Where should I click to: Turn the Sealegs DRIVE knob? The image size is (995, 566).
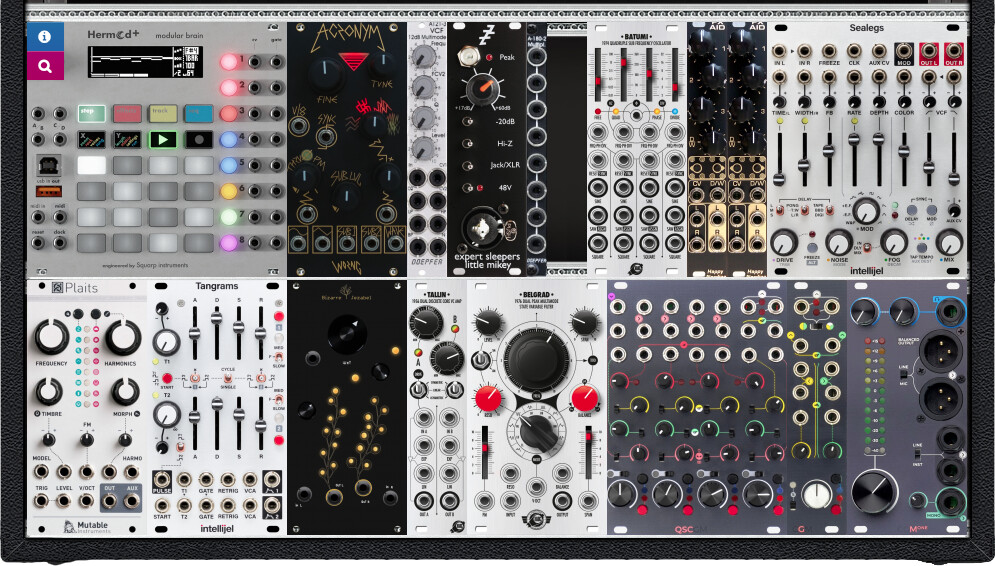pyautogui.click(x=784, y=242)
